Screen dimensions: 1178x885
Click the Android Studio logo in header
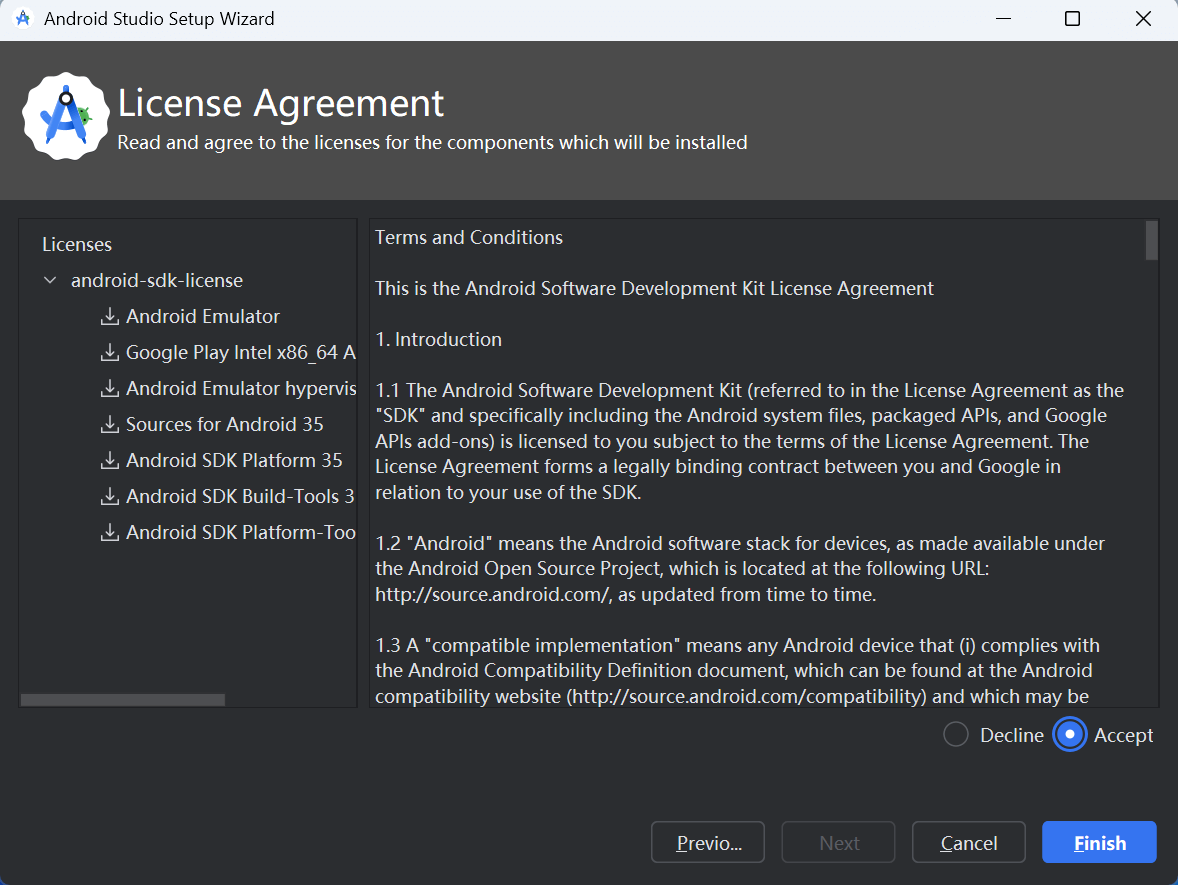(66, 116)
